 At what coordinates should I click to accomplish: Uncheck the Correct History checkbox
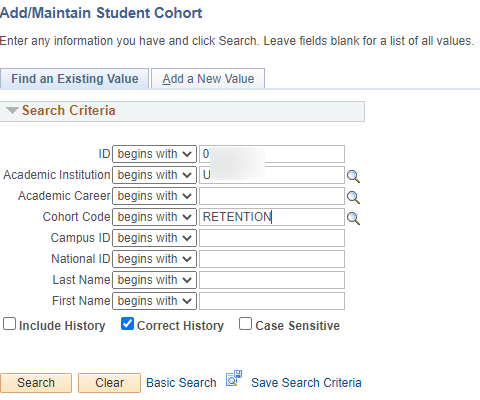pyautogui.click(x=127, y=324)
